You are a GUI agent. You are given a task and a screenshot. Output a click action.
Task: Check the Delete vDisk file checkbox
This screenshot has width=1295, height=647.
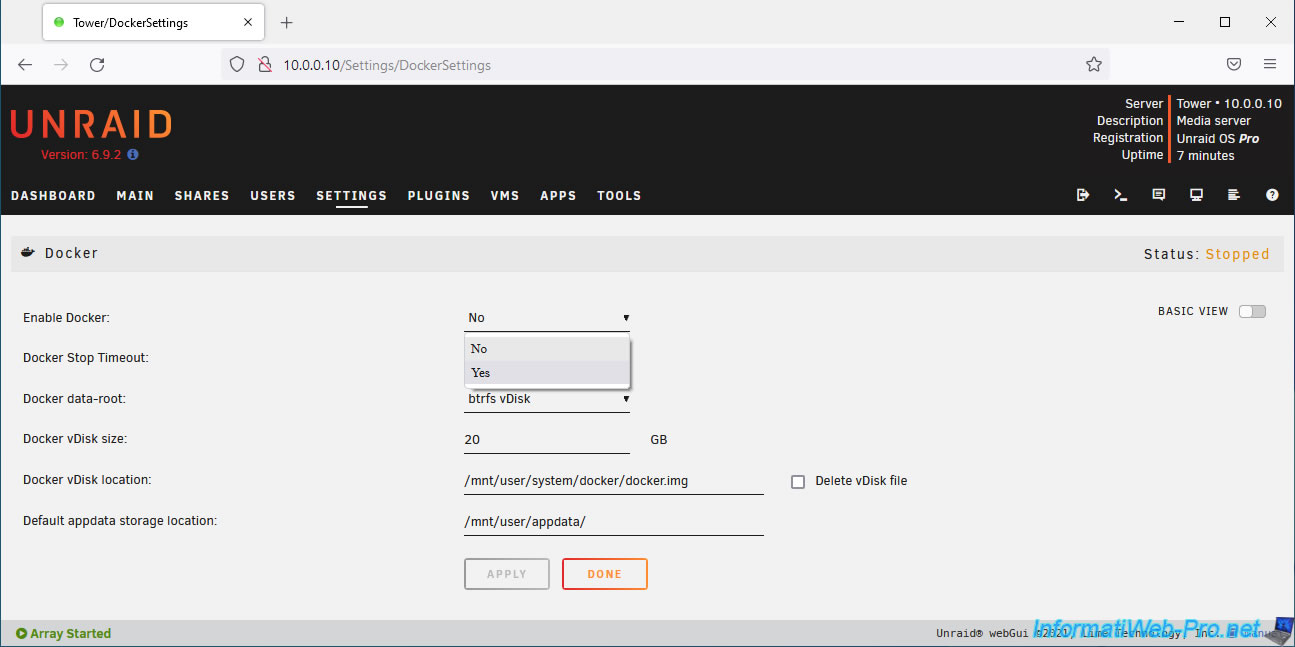pos(798,481)
